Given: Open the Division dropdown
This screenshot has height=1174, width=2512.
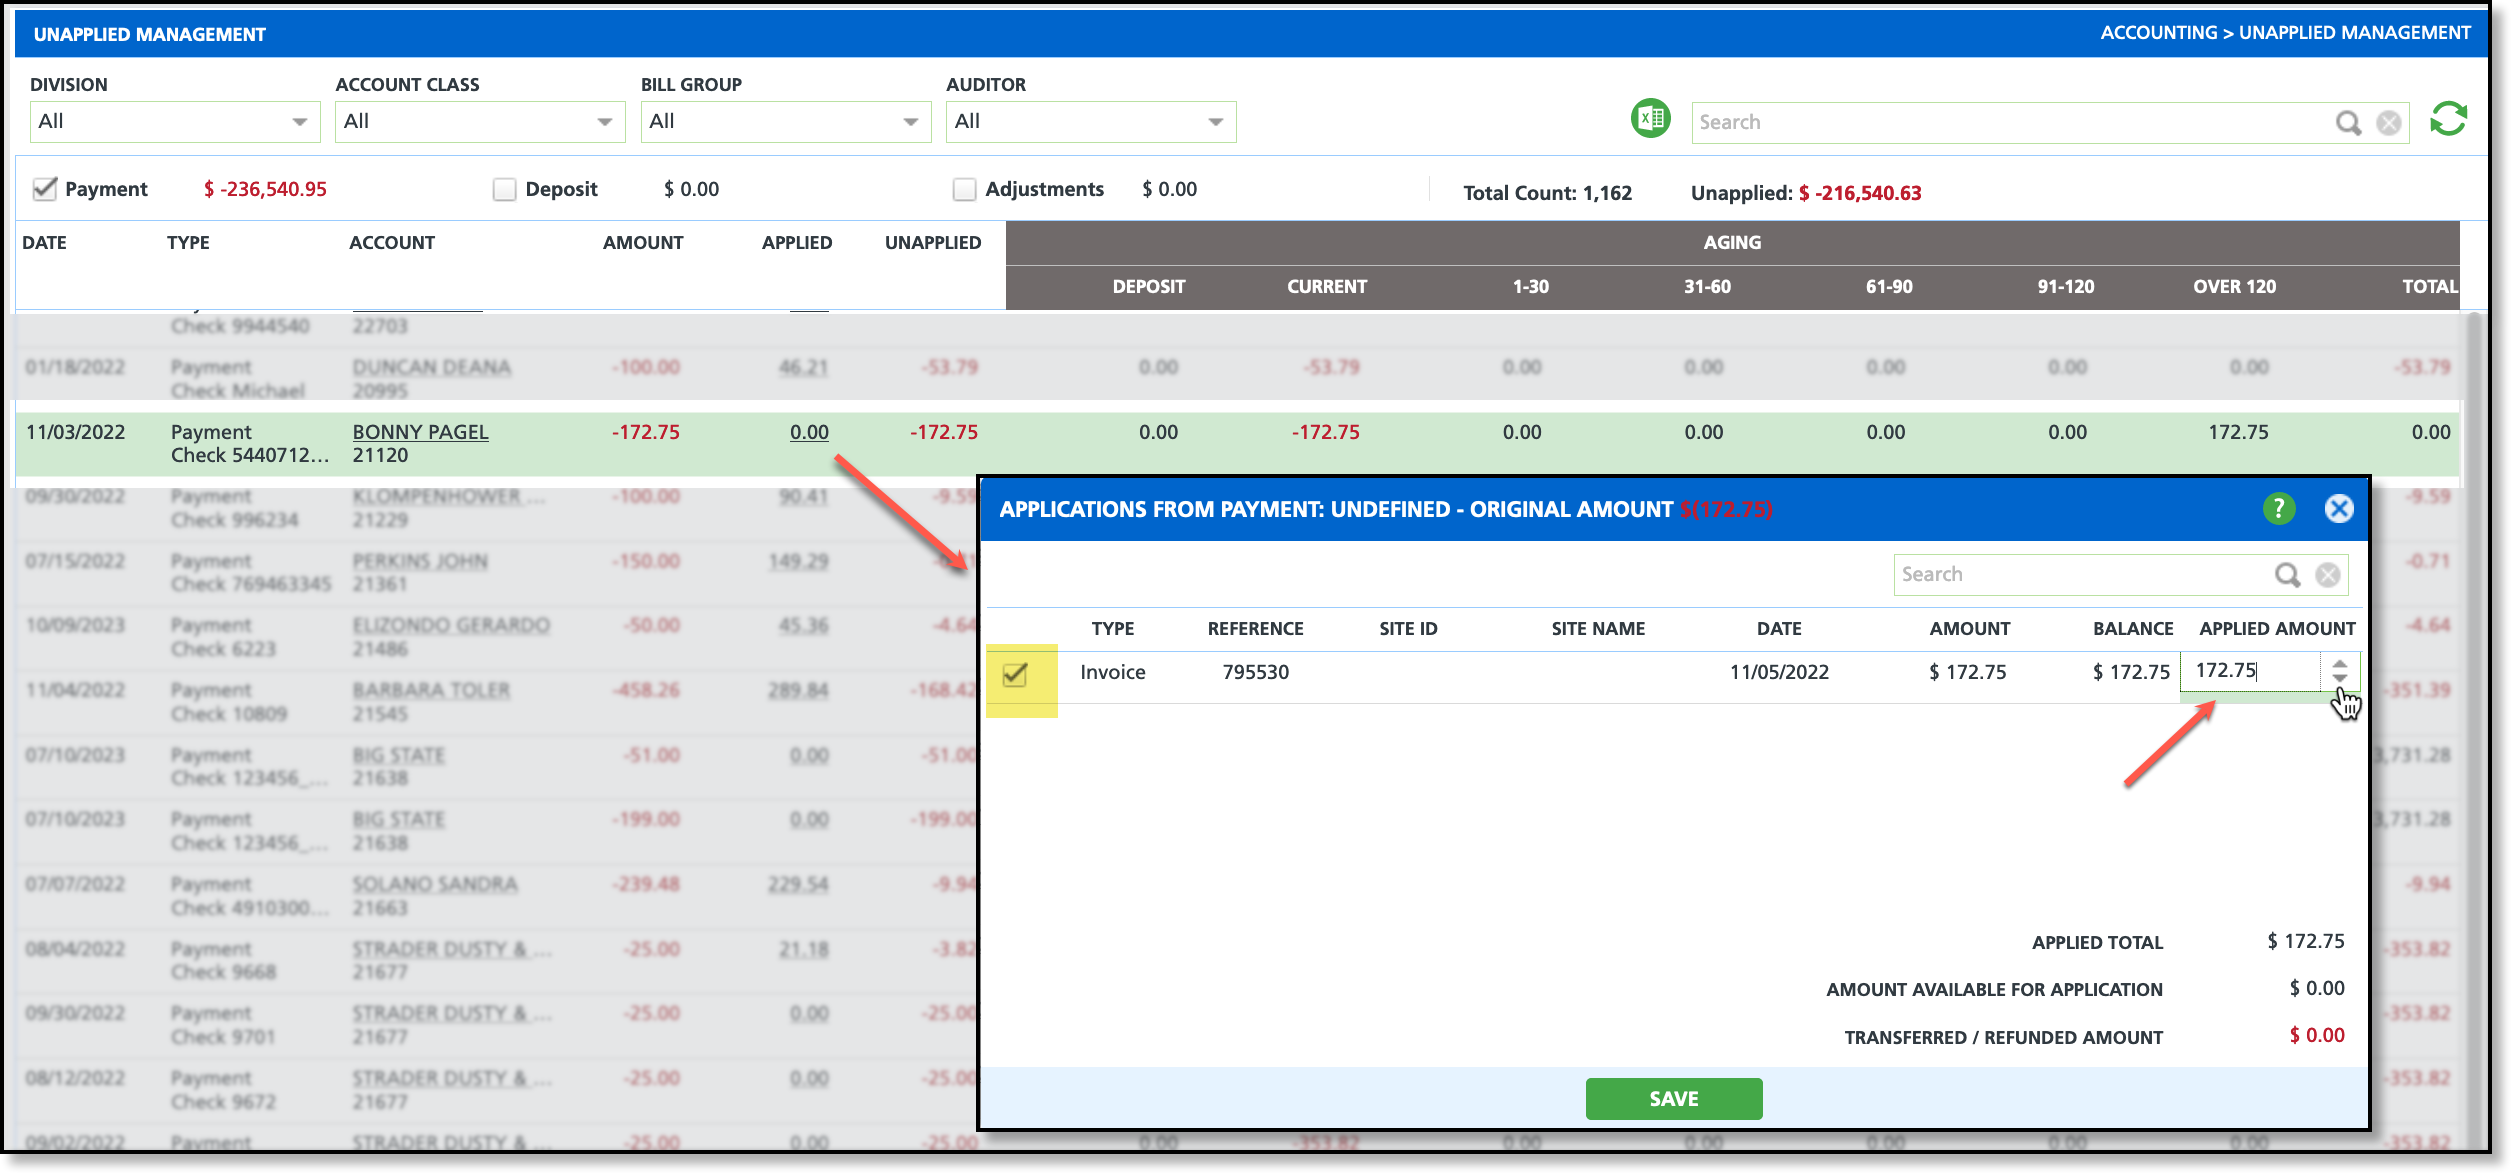Looking at the screenshot, I should click(x=174, y=122).
